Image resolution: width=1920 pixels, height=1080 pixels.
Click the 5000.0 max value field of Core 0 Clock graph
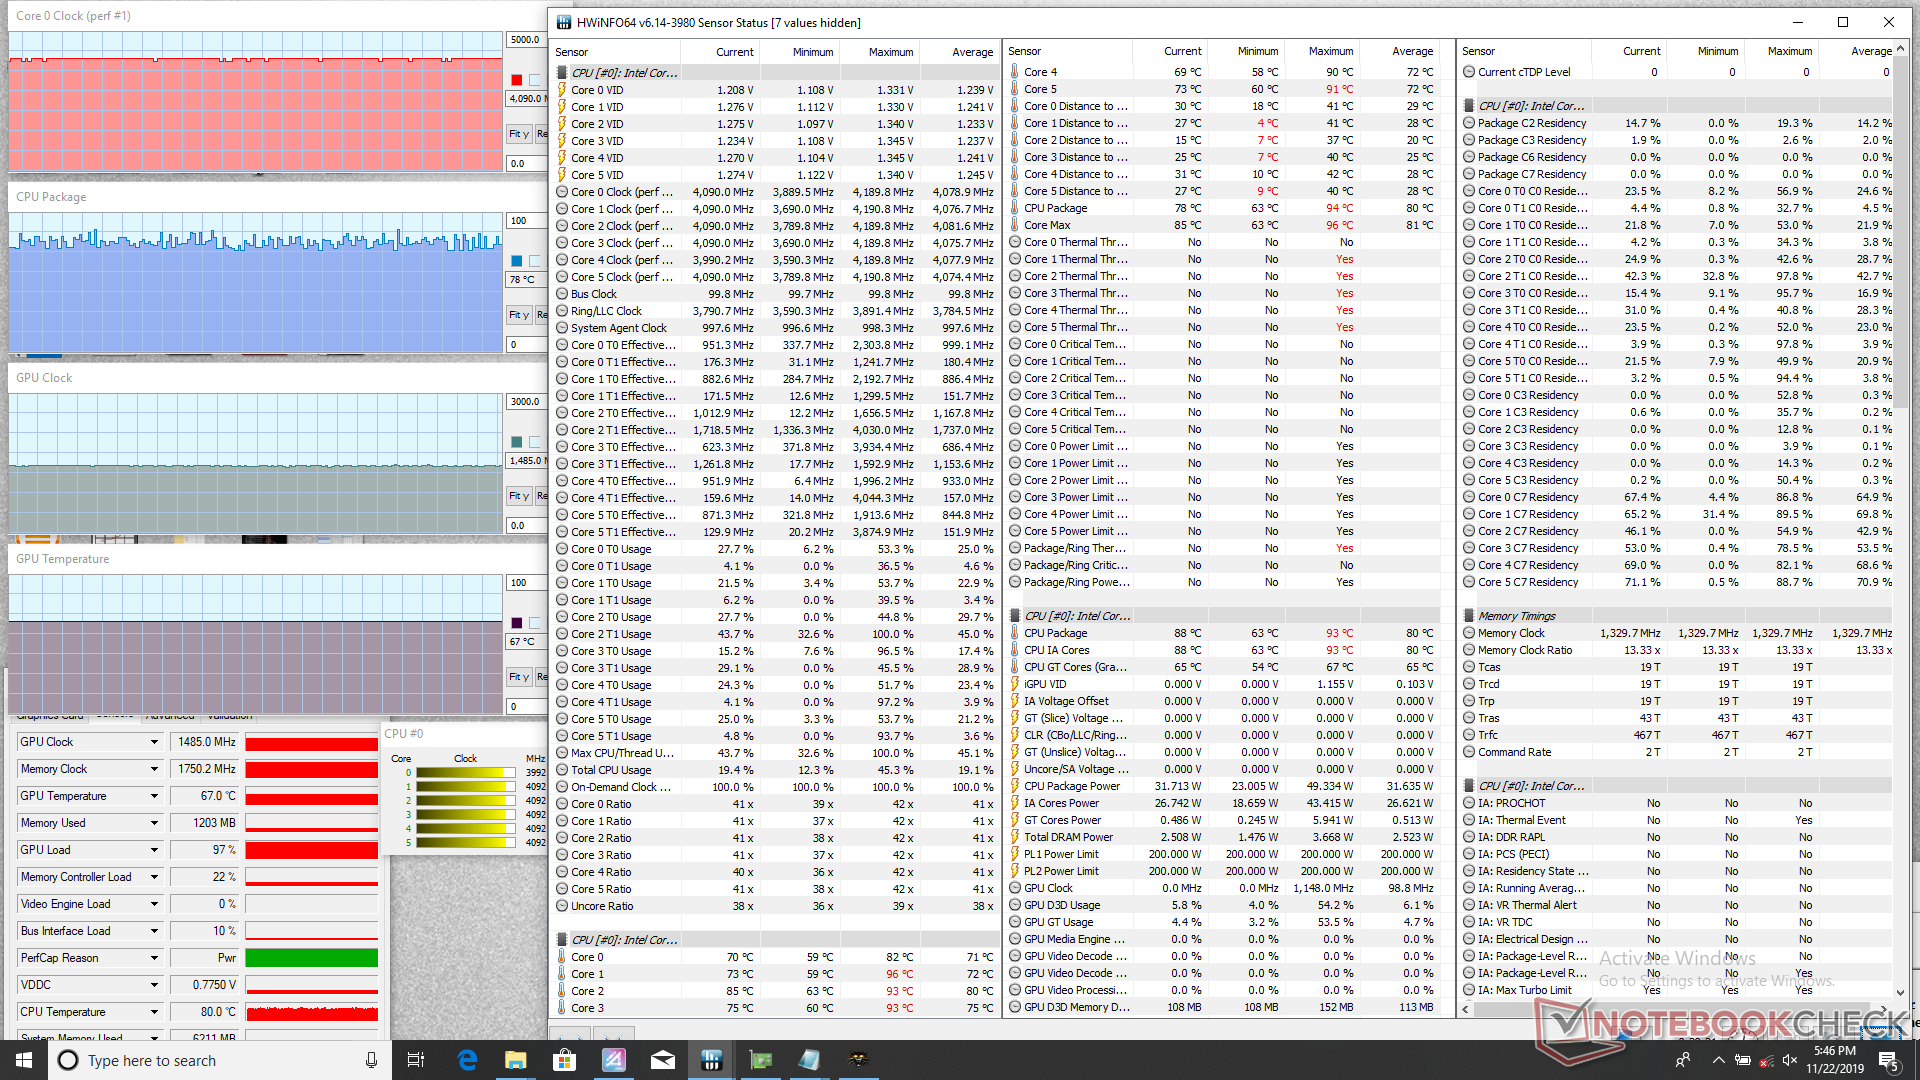click(x=526, y=40)
